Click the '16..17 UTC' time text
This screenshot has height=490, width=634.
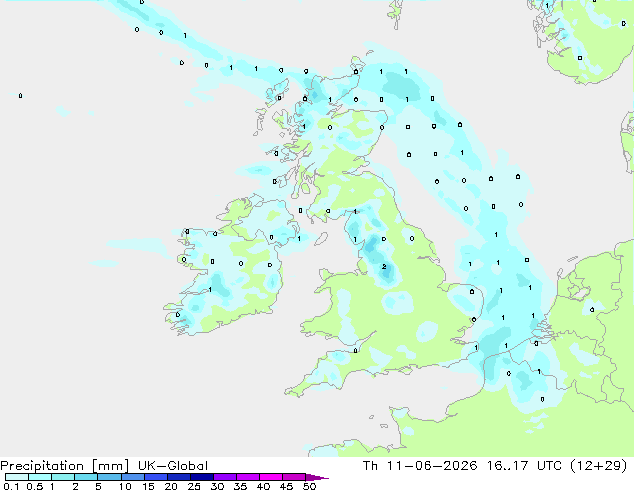(x=524, y=466)
